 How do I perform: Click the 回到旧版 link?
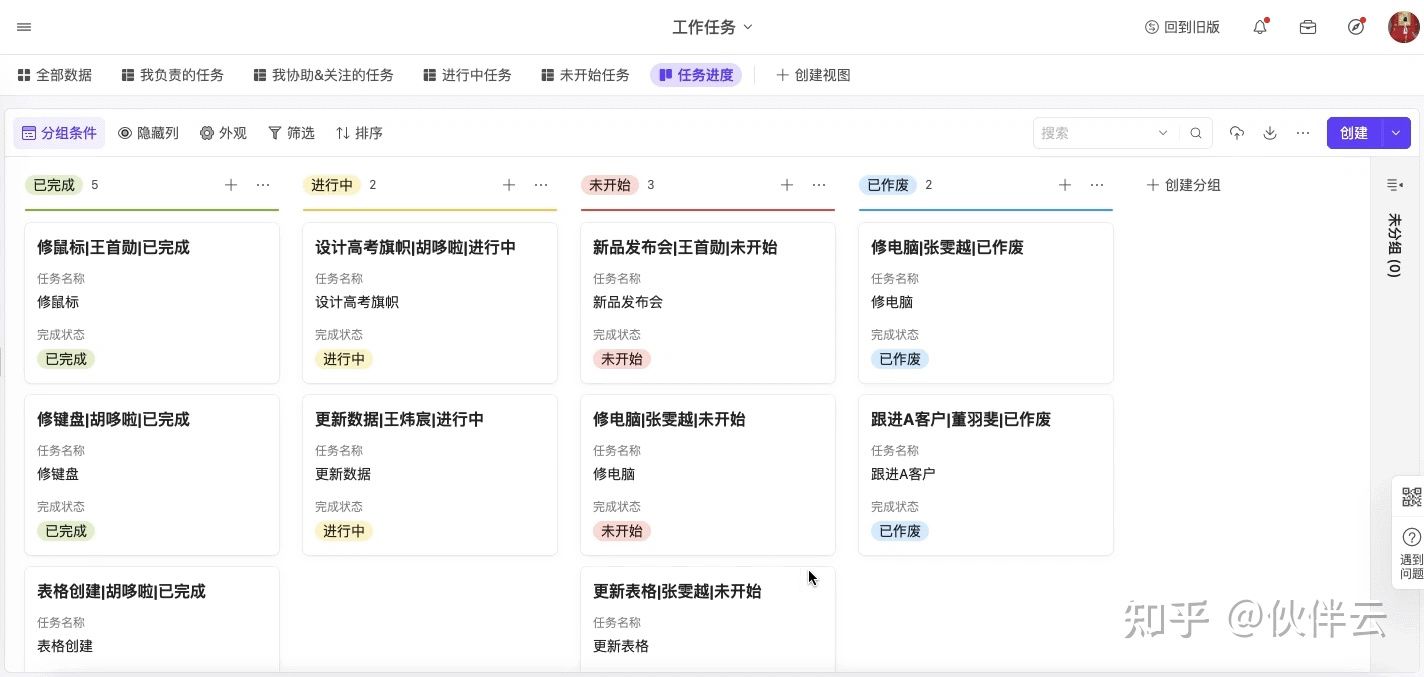[x=1182, y=27]
